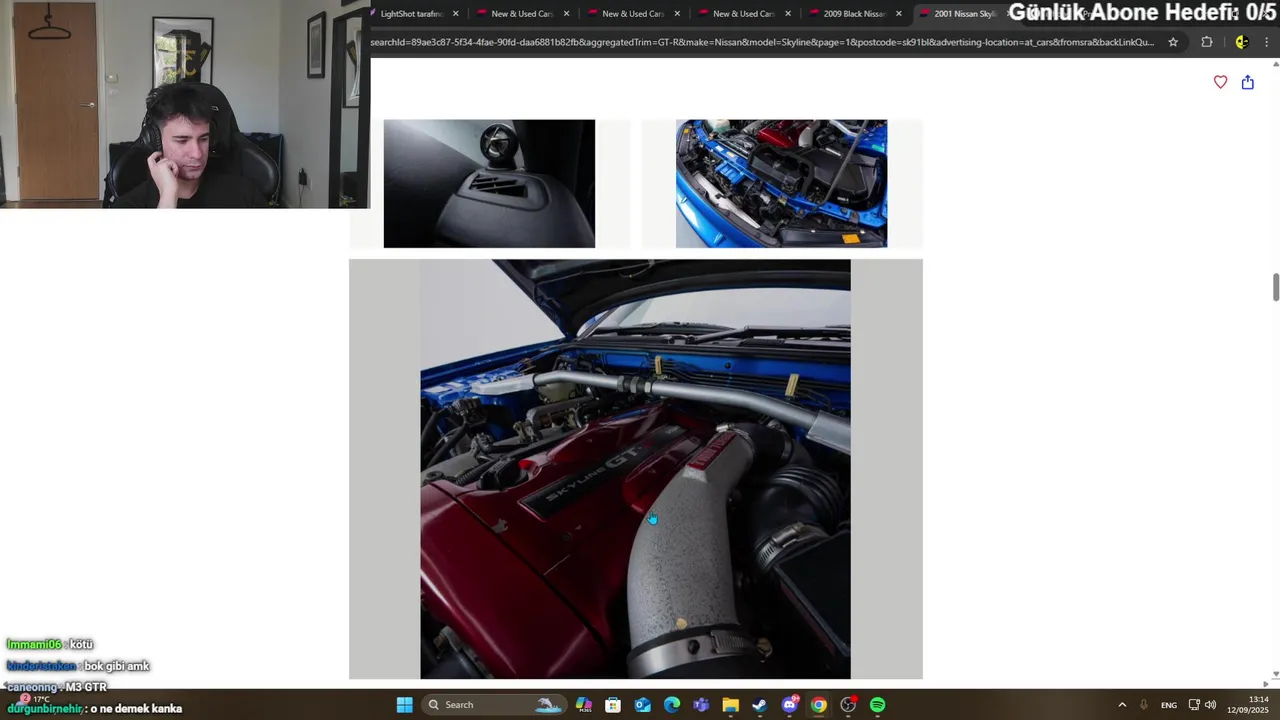
Task: Open the Windows Start menu
Action: pyautogui.click(x=404, y=705)
